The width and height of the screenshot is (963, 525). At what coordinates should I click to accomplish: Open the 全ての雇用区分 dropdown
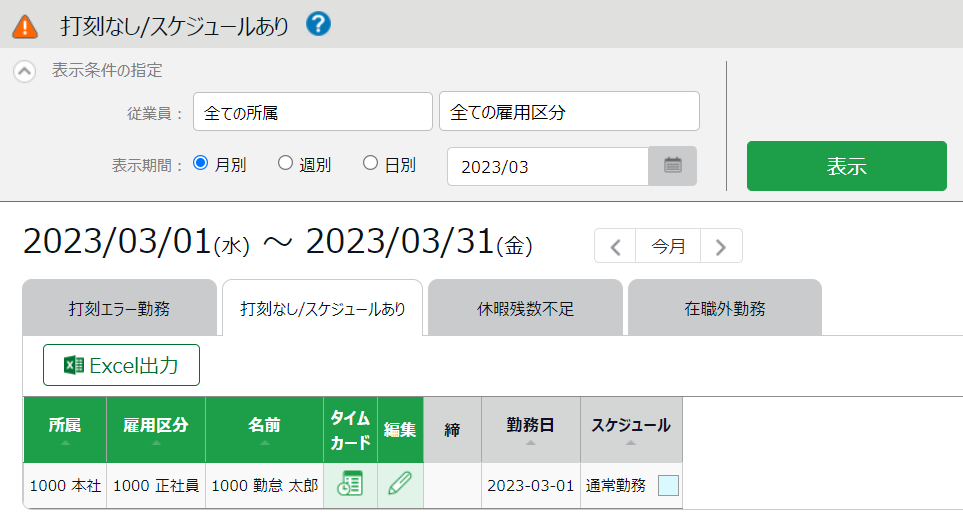click(569, 112)
